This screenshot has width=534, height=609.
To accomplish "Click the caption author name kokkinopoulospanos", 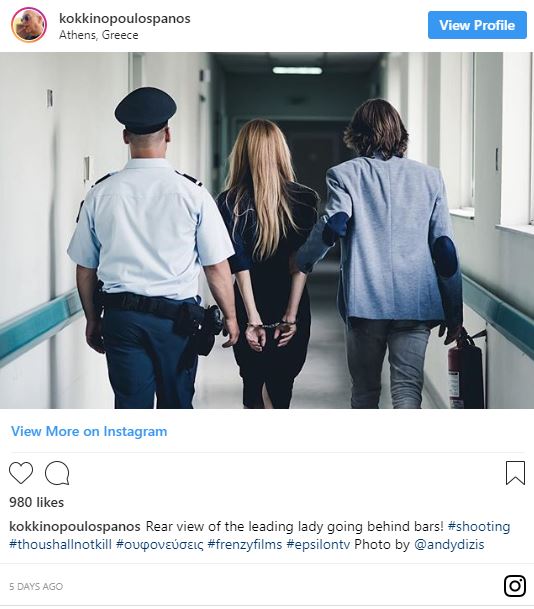I will coord(75,527).
